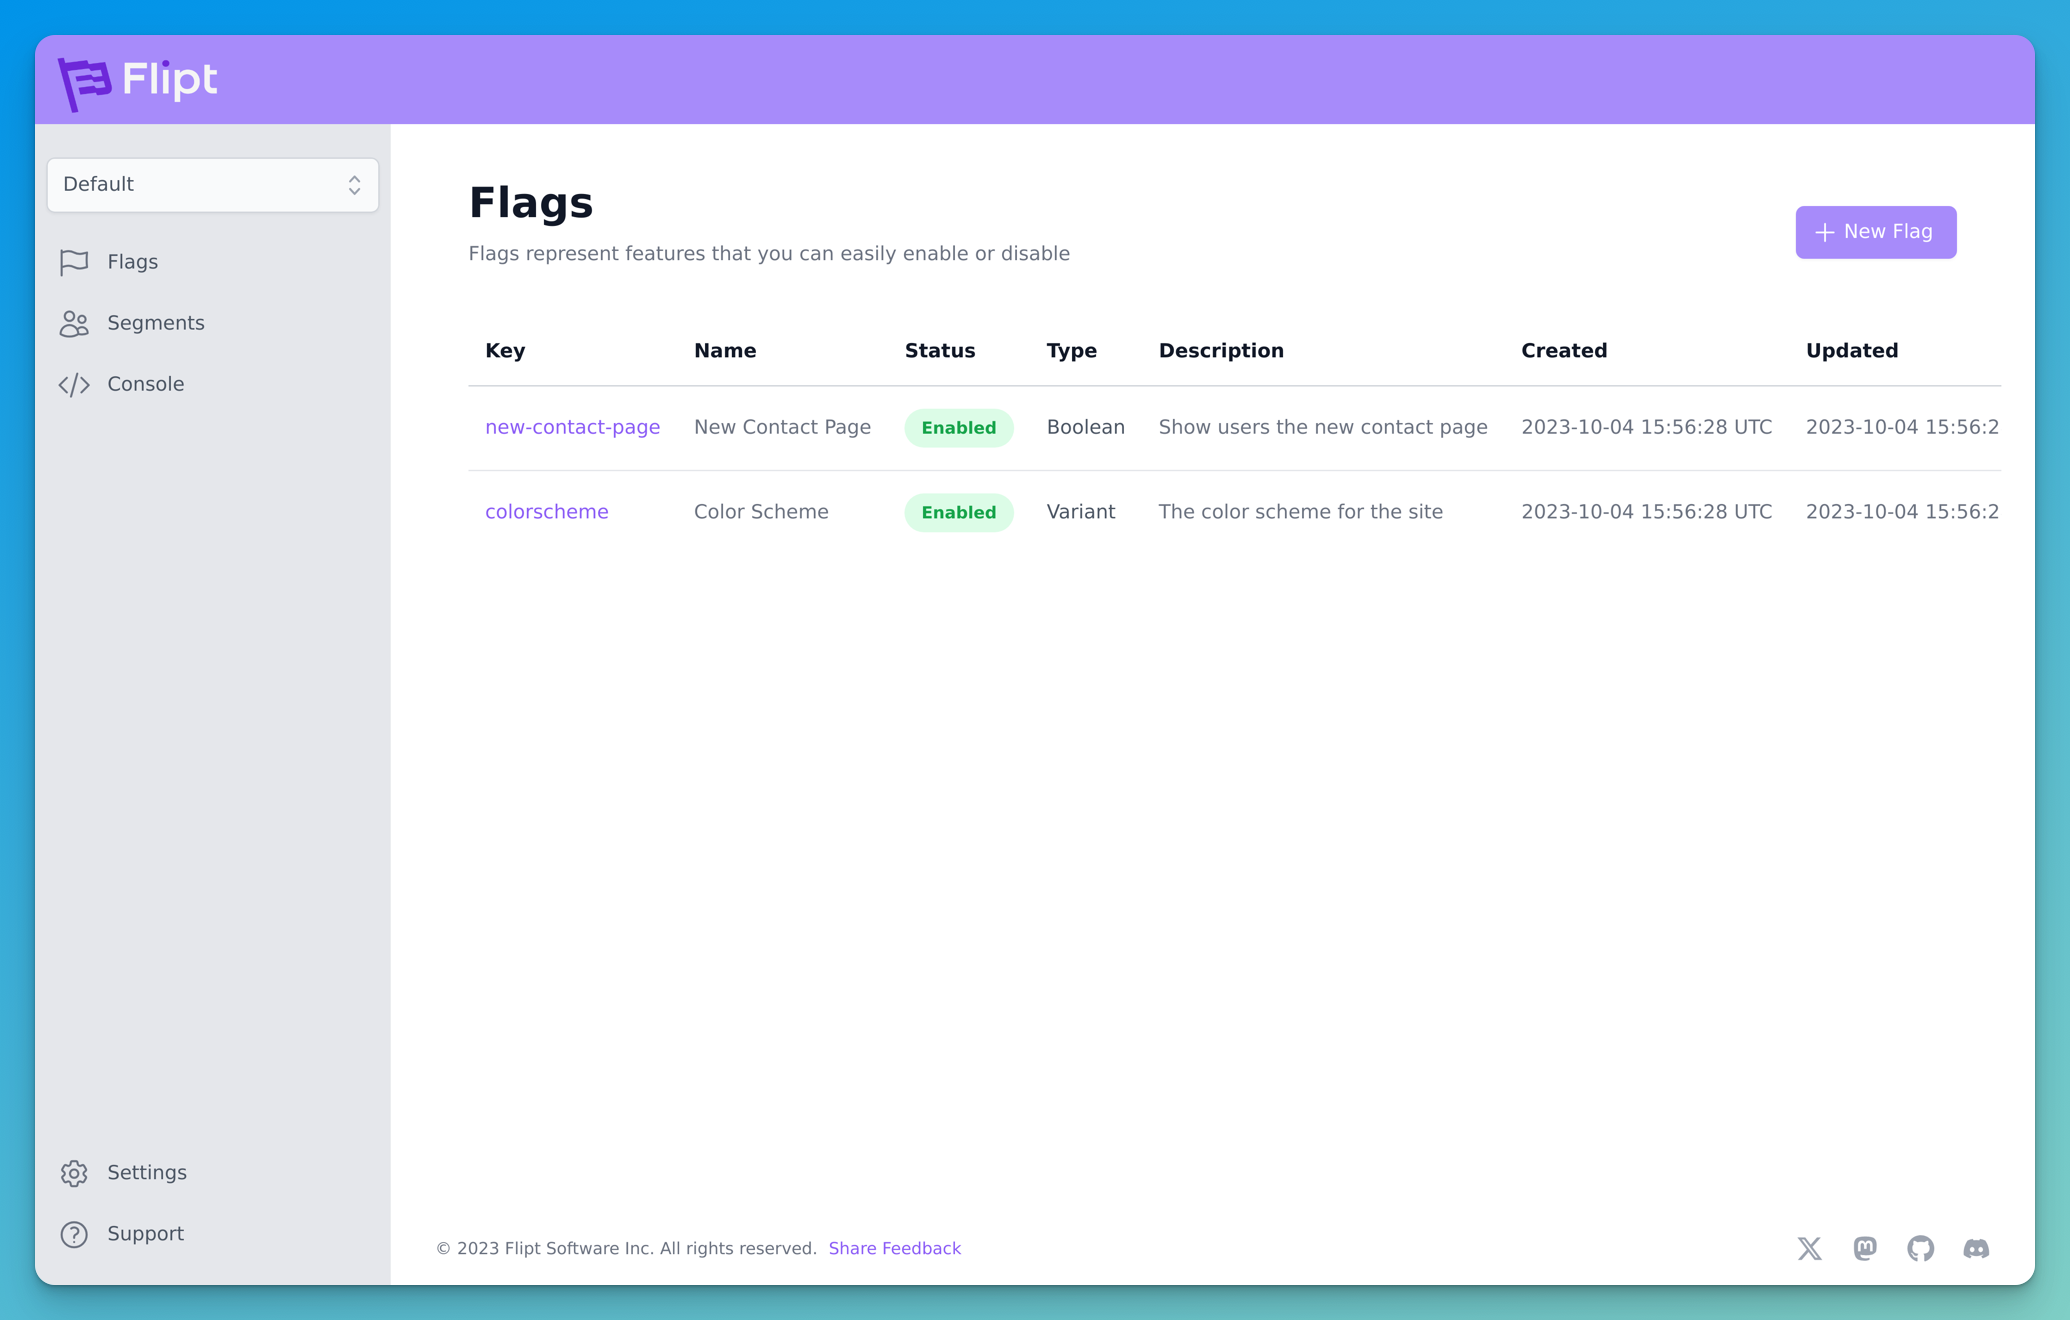Create a New Flag
2070x1320 pixels.
1876,232
